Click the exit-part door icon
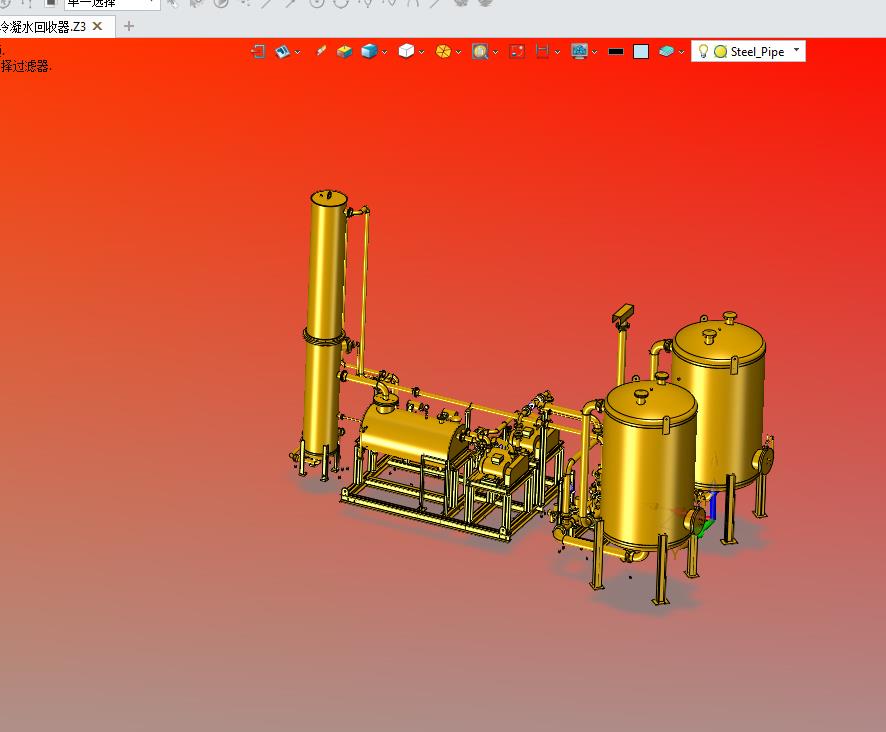This screenshot has width=886, height=732. tap(258, 51)
